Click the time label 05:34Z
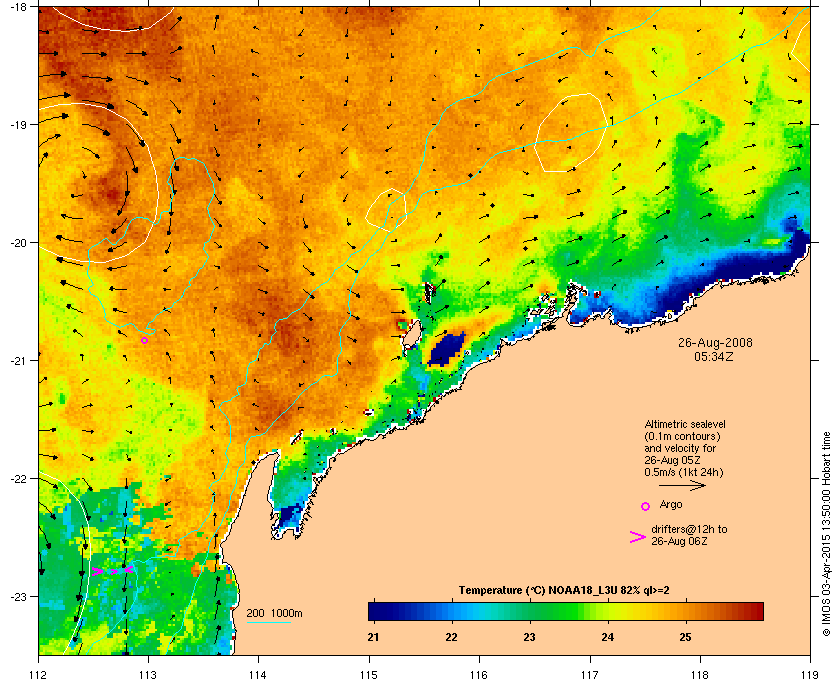This screenshot has height=680, width=840. click(714, 356)
